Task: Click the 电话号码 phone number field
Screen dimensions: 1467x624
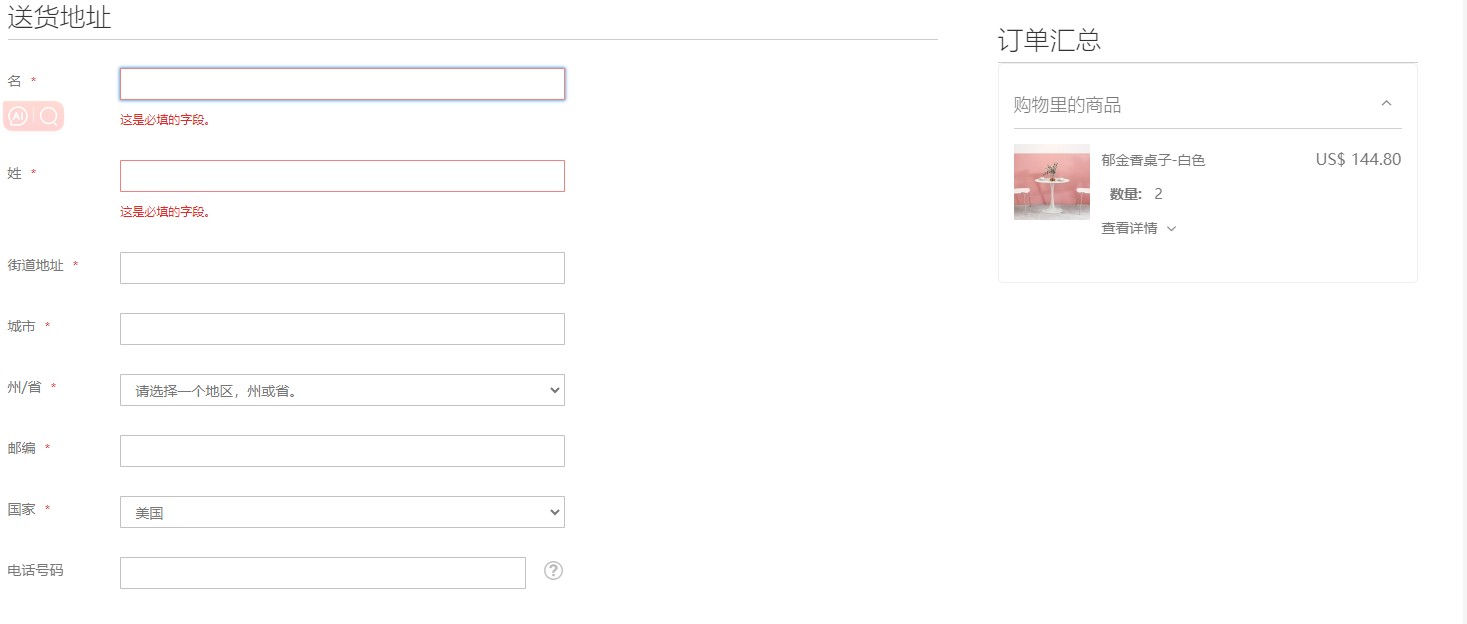Action: coord(323,573)
